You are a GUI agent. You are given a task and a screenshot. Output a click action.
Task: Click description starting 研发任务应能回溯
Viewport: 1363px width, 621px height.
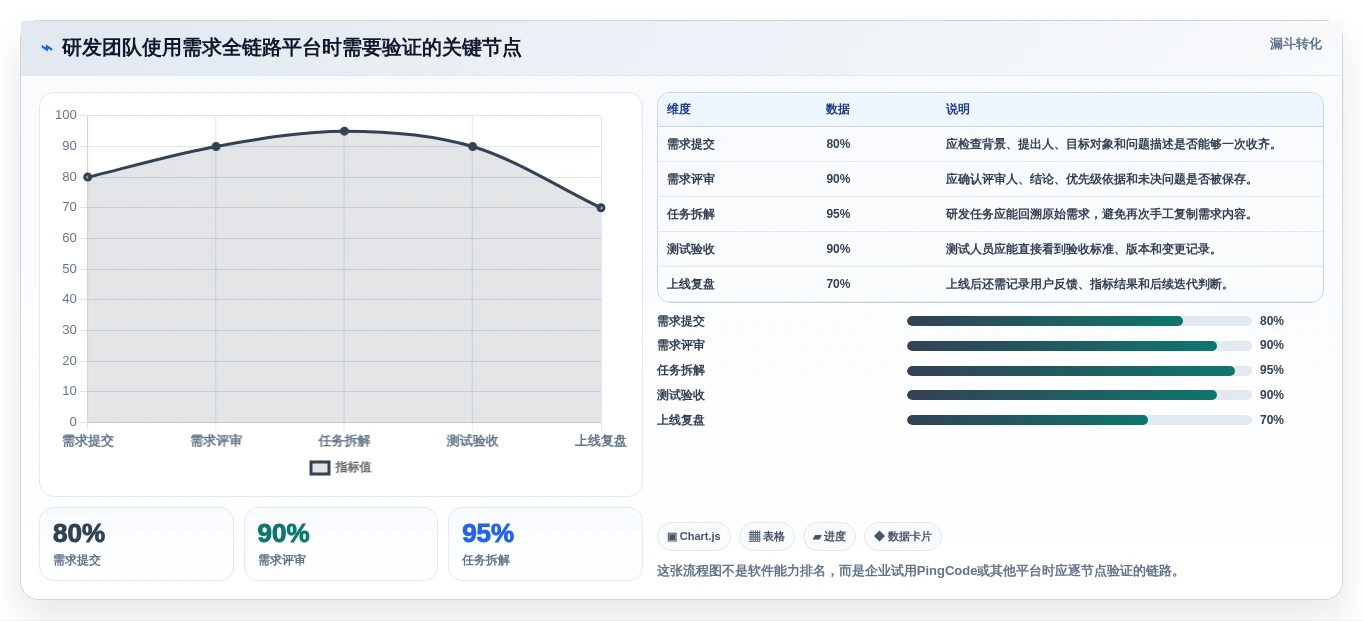(1100, 214)
